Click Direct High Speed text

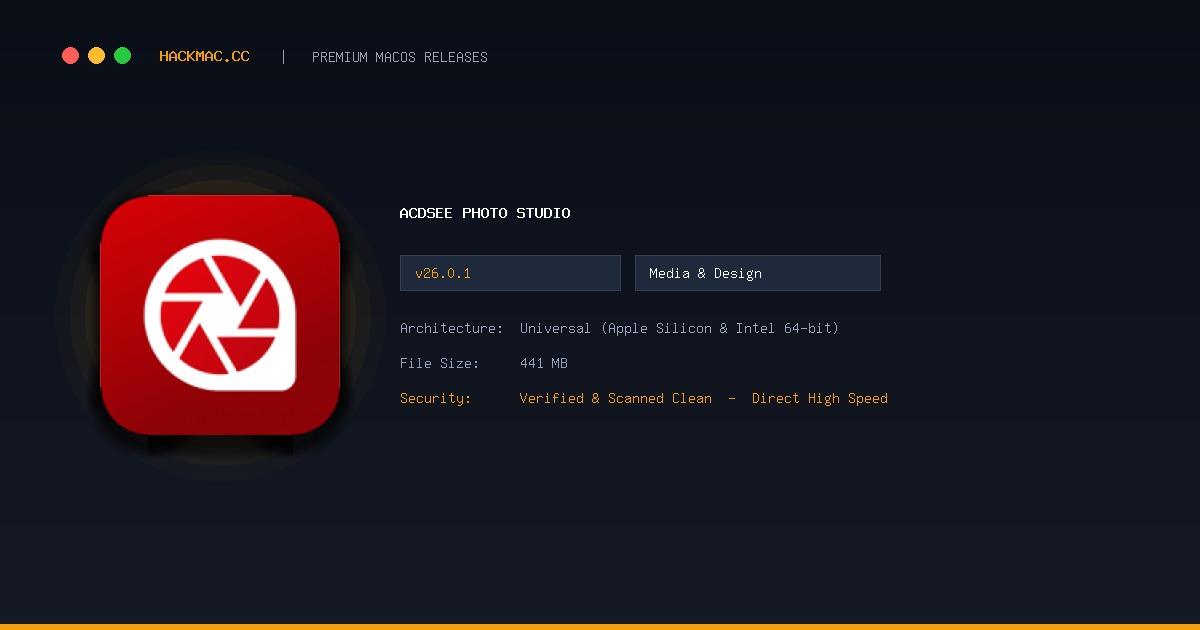pyautogui.click(x=820, y=398)
